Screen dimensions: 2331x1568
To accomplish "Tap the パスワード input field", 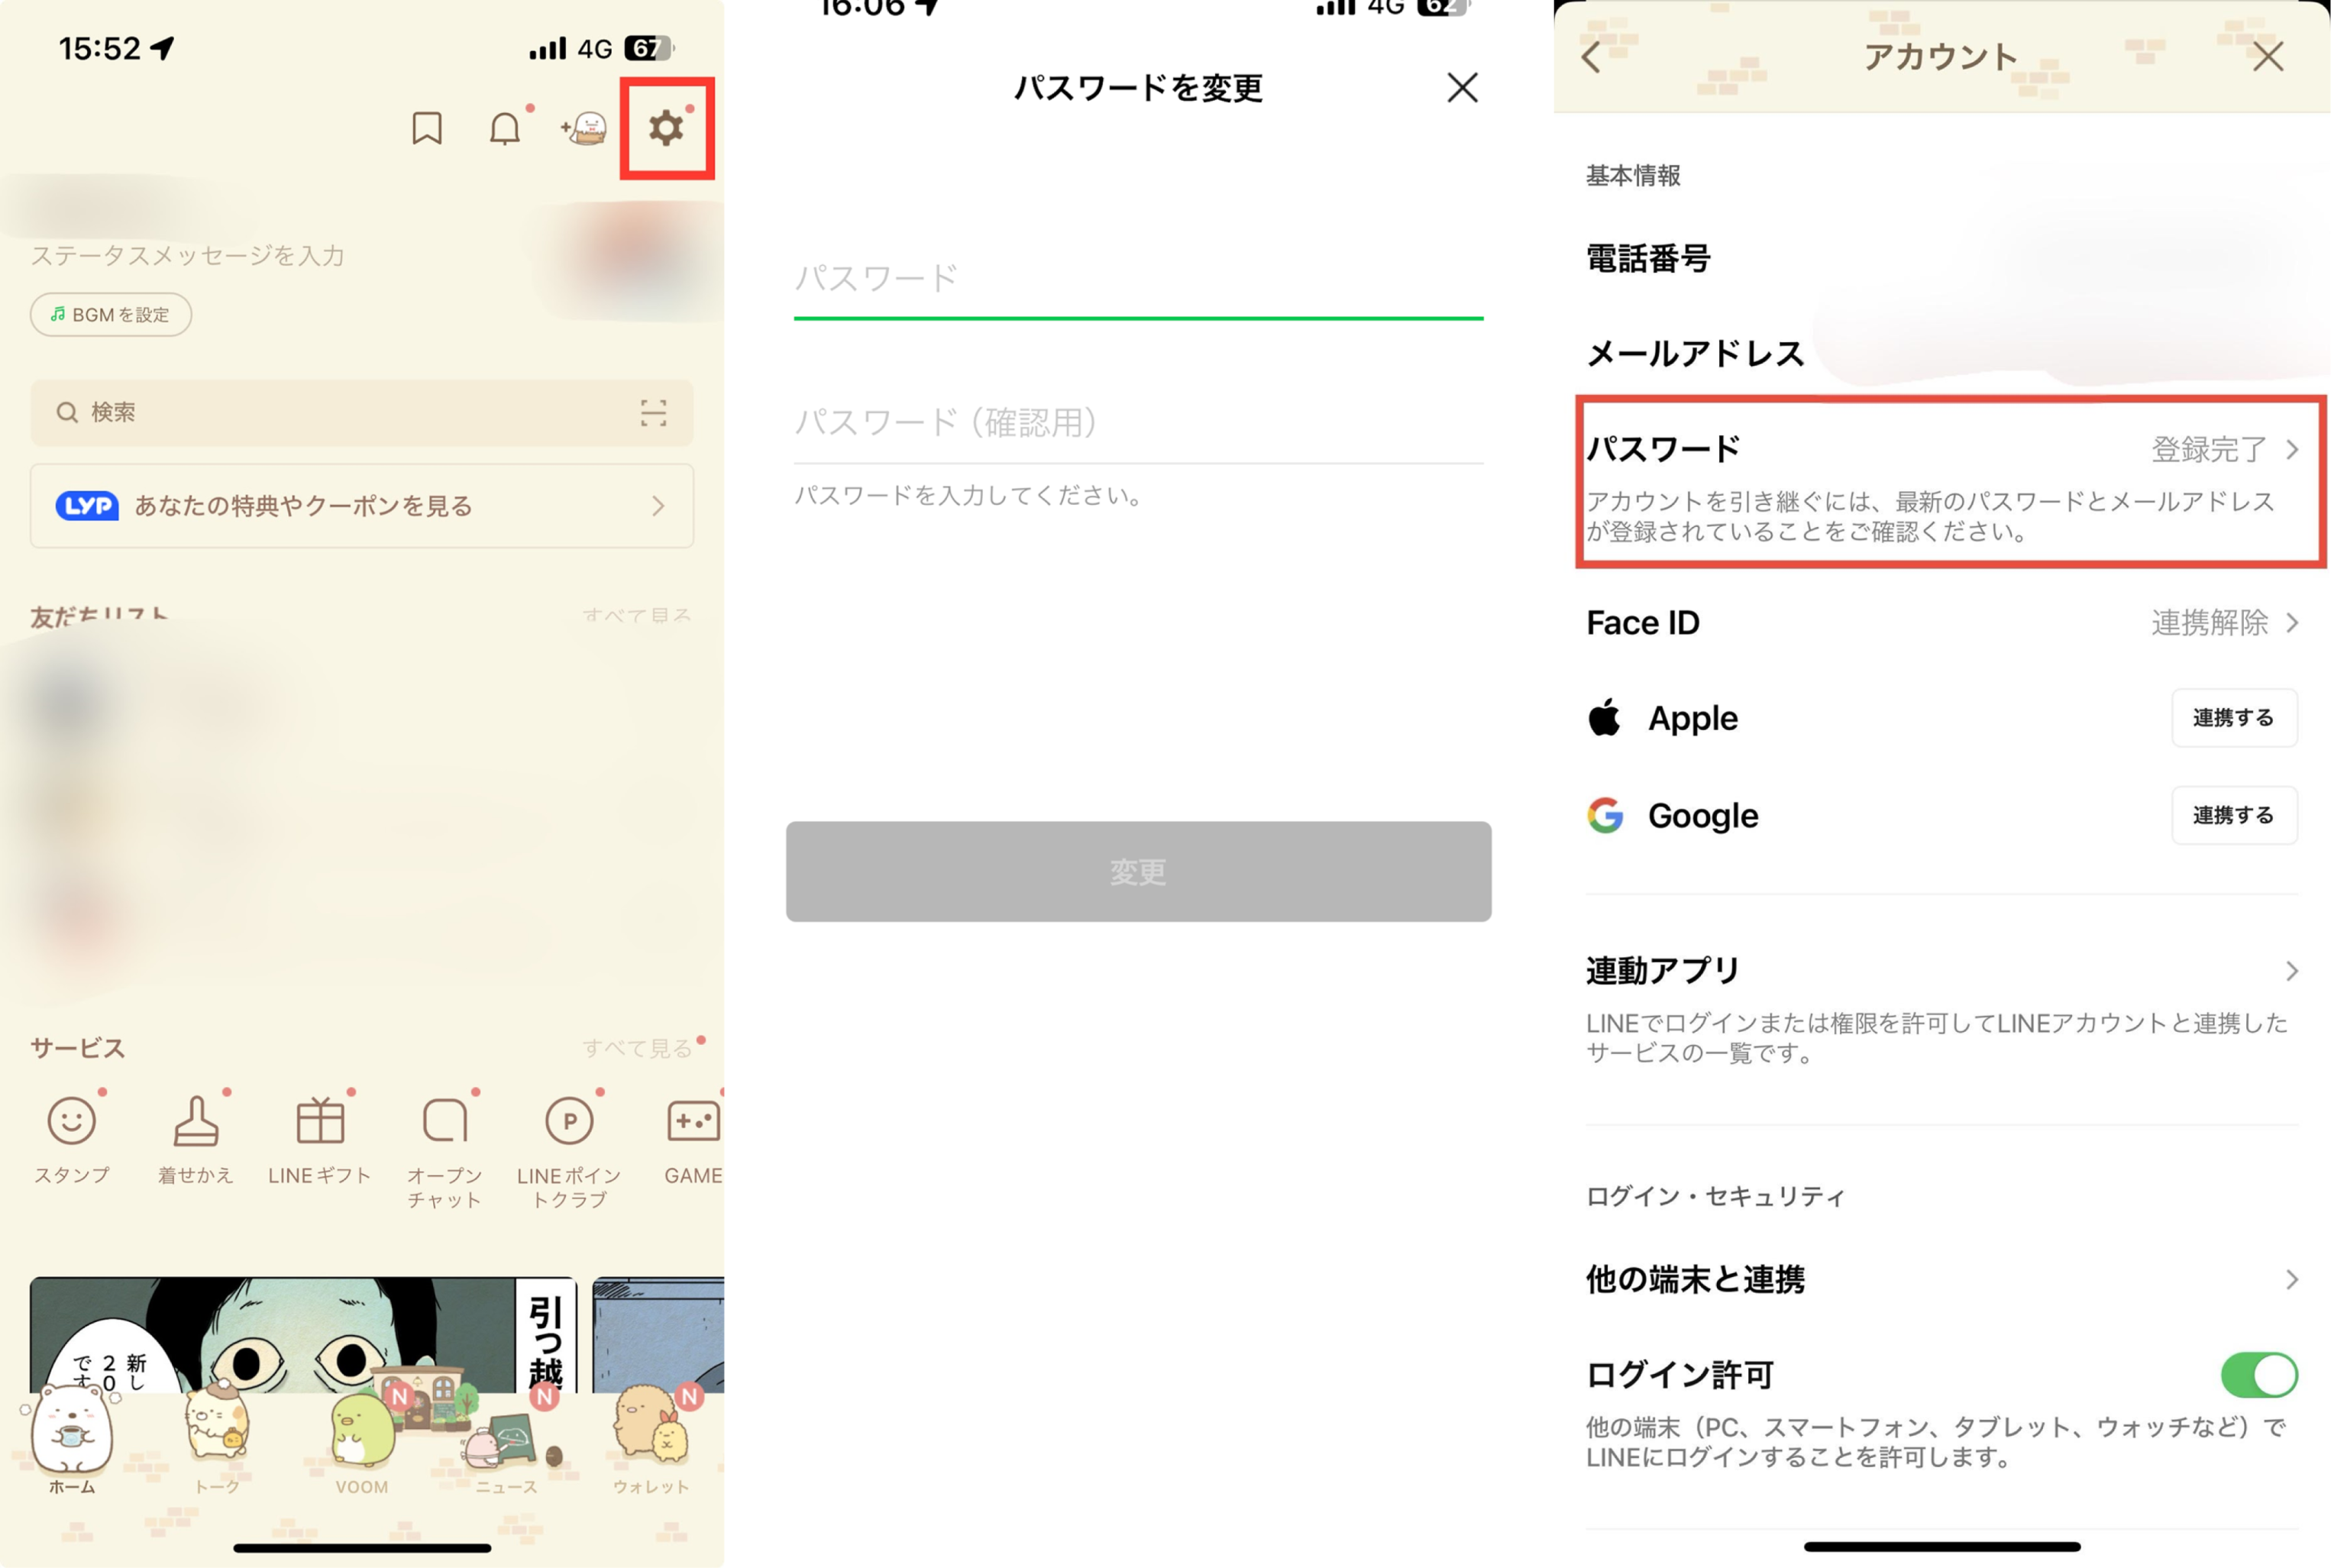I will pyautogui.click(x=1140, y=275).
